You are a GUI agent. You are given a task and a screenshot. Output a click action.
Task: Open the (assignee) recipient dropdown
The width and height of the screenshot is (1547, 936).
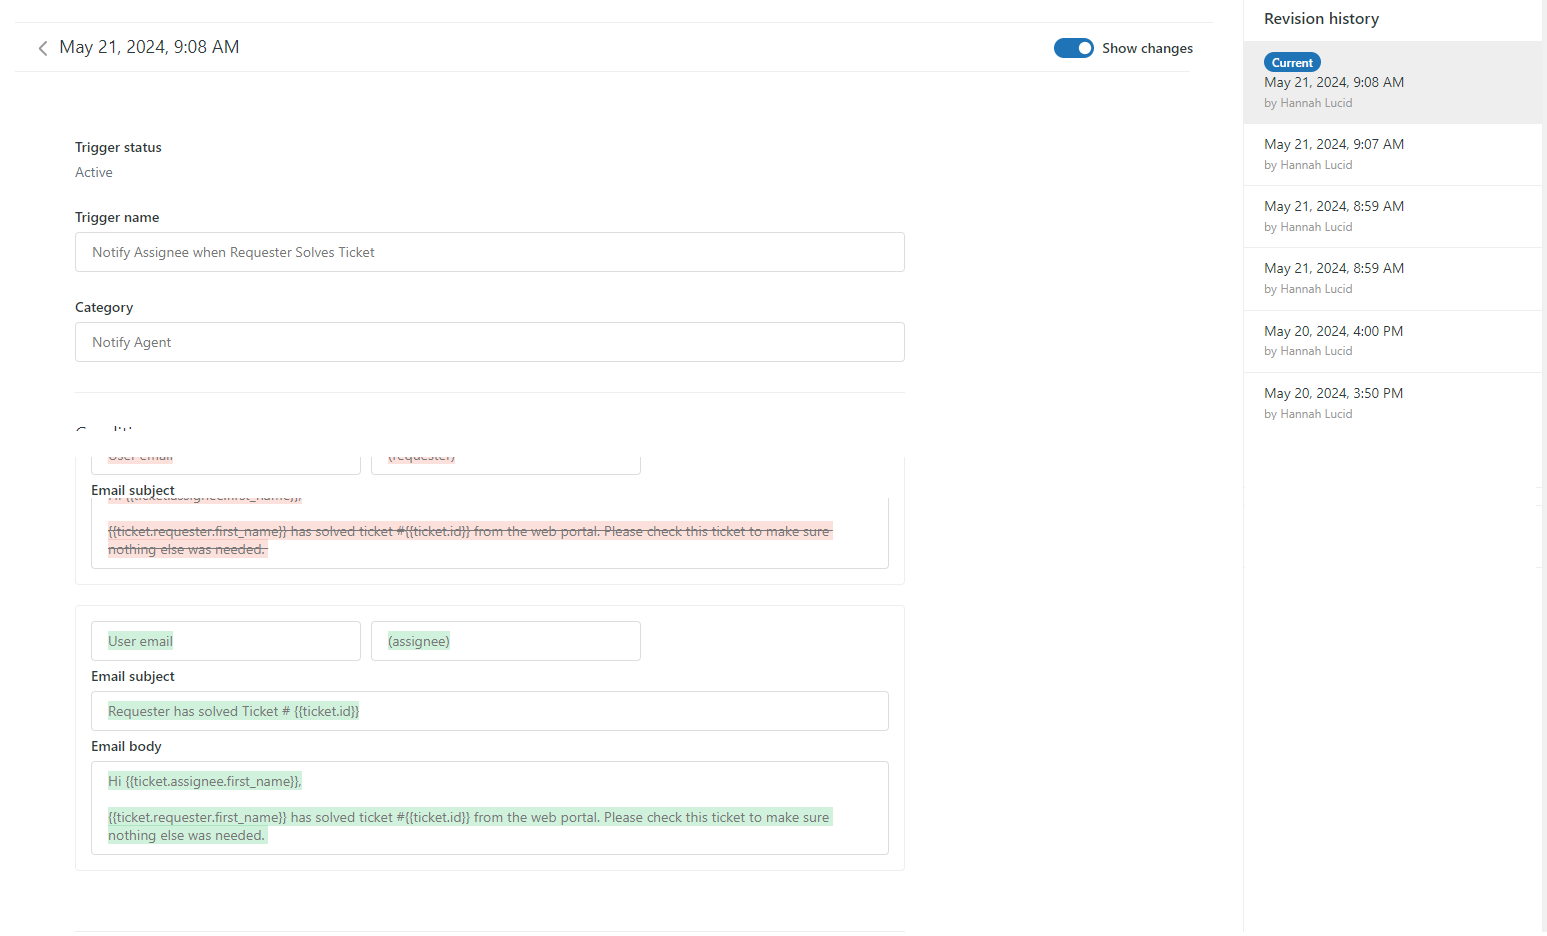tap(505, 641)
